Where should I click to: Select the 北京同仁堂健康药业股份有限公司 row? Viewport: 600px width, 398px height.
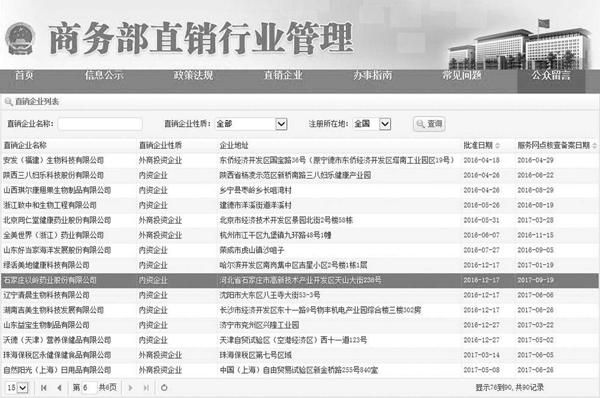300,220
